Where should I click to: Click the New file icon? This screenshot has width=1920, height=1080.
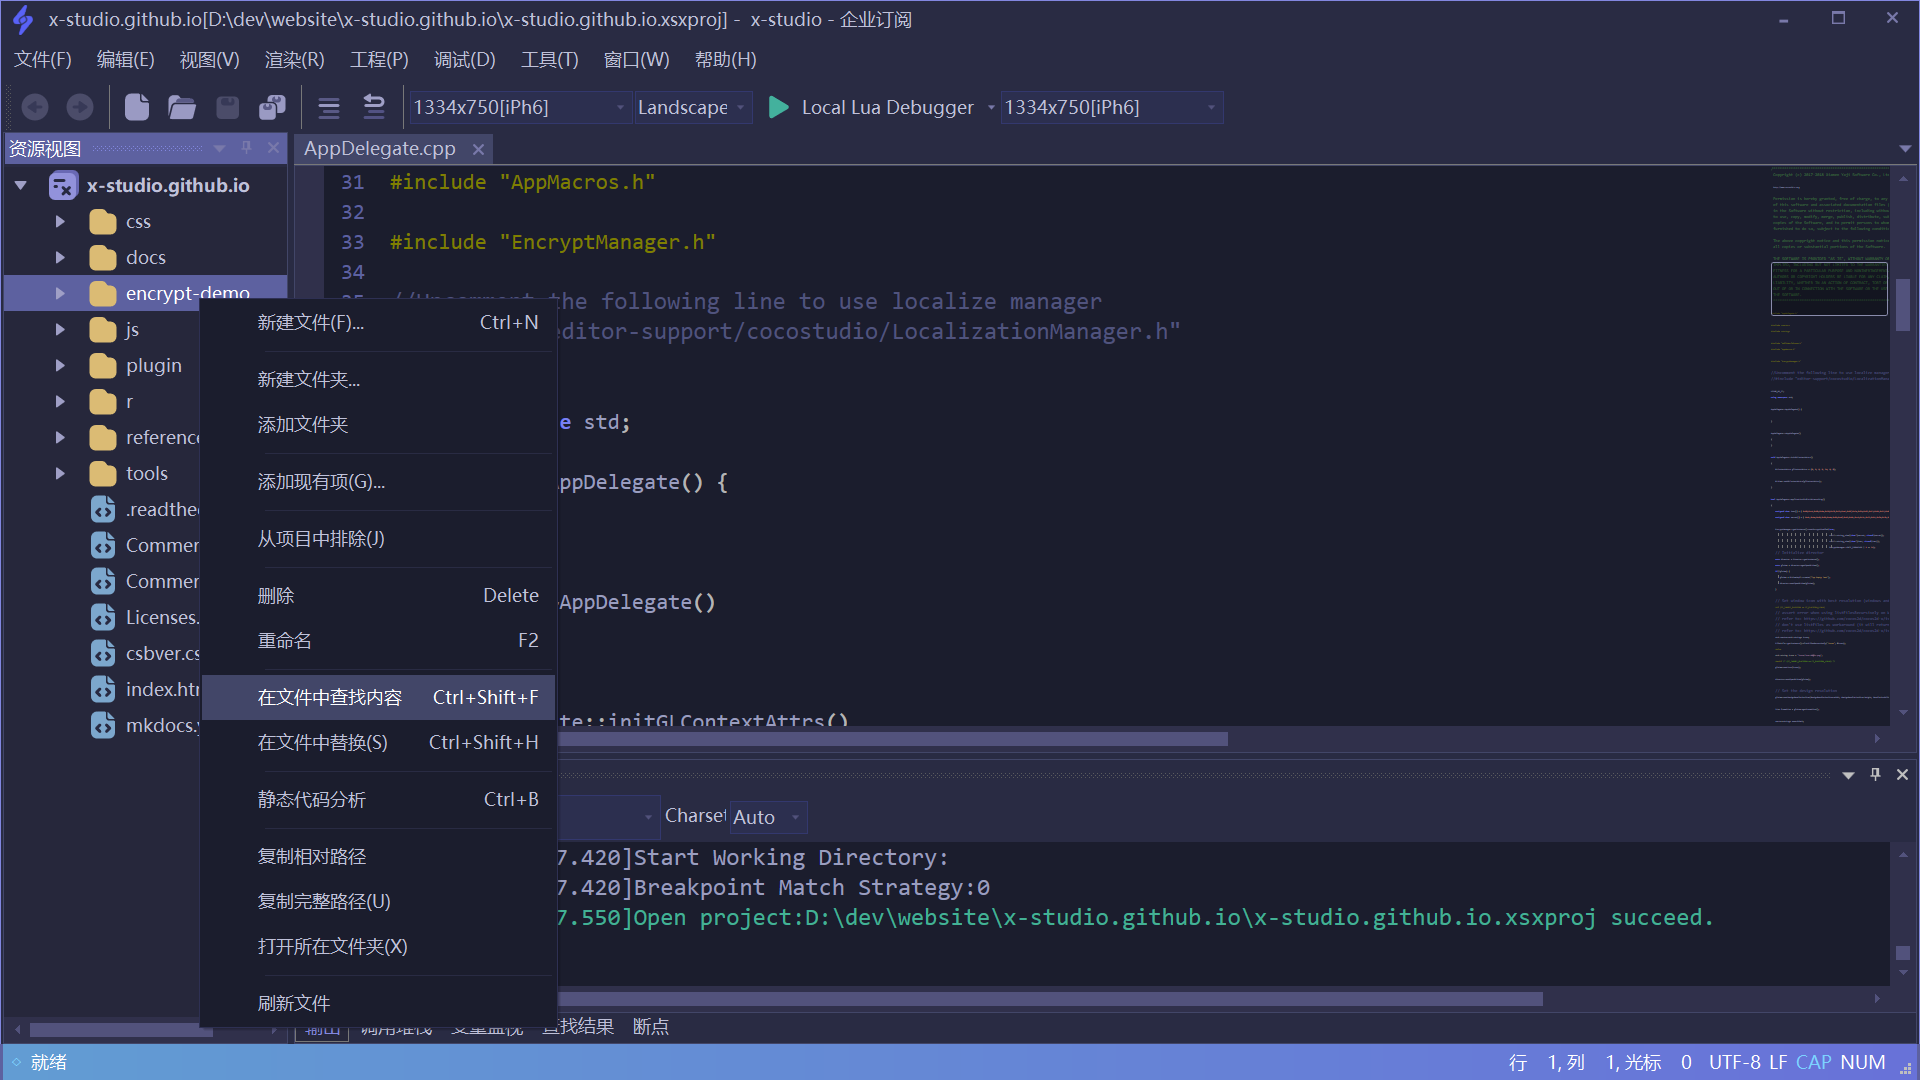pyautogui.click(x=135, y=107)
